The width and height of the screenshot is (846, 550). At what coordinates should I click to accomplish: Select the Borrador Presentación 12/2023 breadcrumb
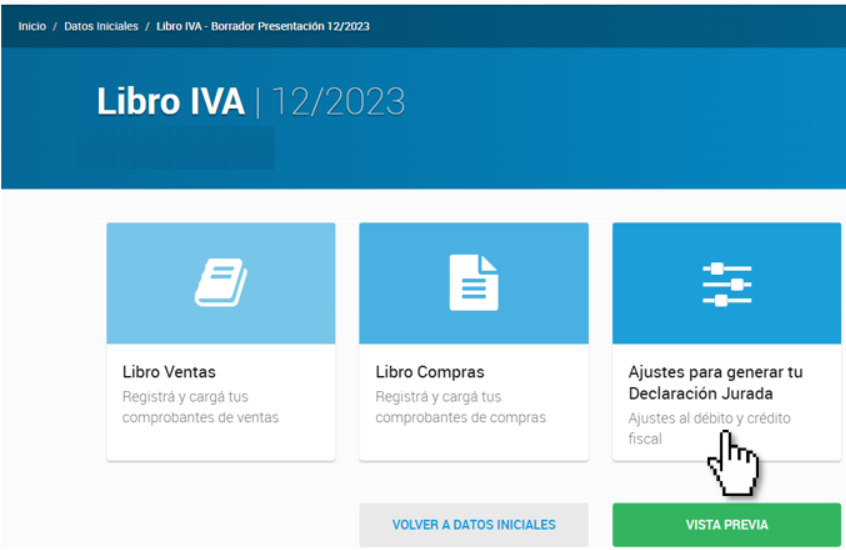(x=263, y=26)
